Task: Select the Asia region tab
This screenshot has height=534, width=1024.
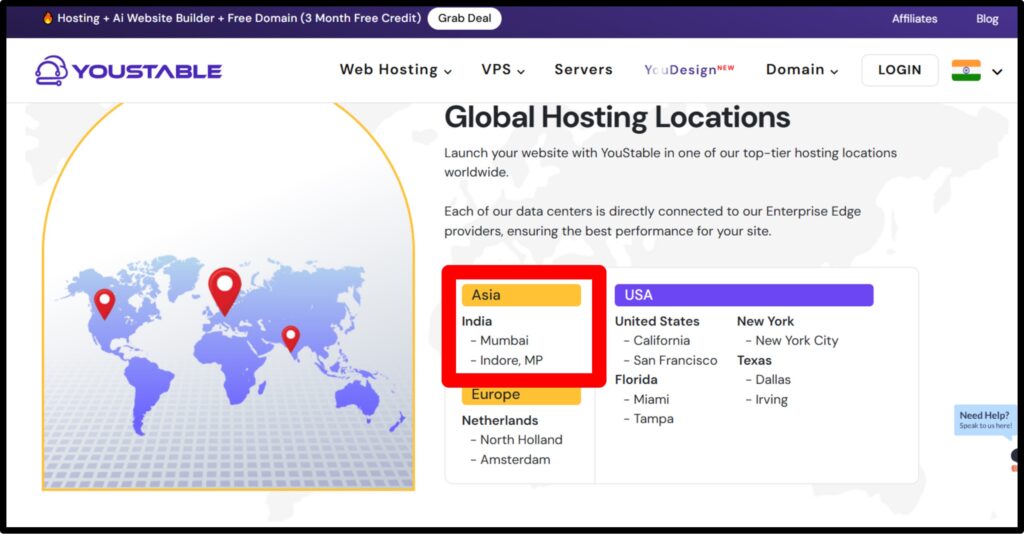Action: point(521,295)
